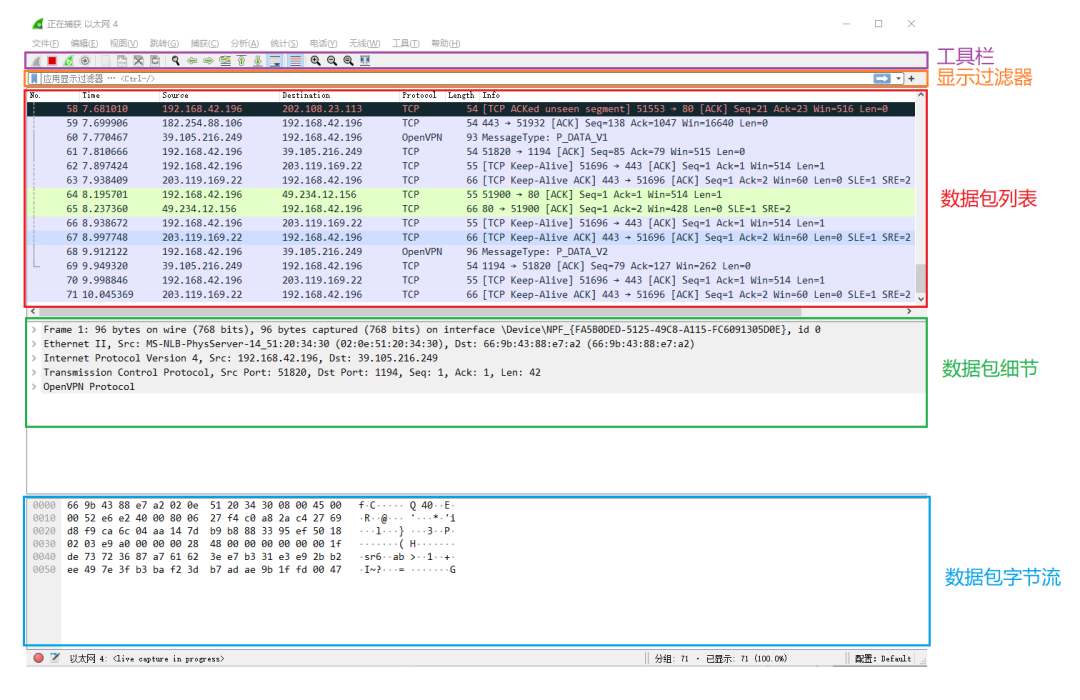The image size is (1080, 700).
Task: Select packet 68 OpenVPN P_DATA_V2 row
Action: (x=471, y=251)
